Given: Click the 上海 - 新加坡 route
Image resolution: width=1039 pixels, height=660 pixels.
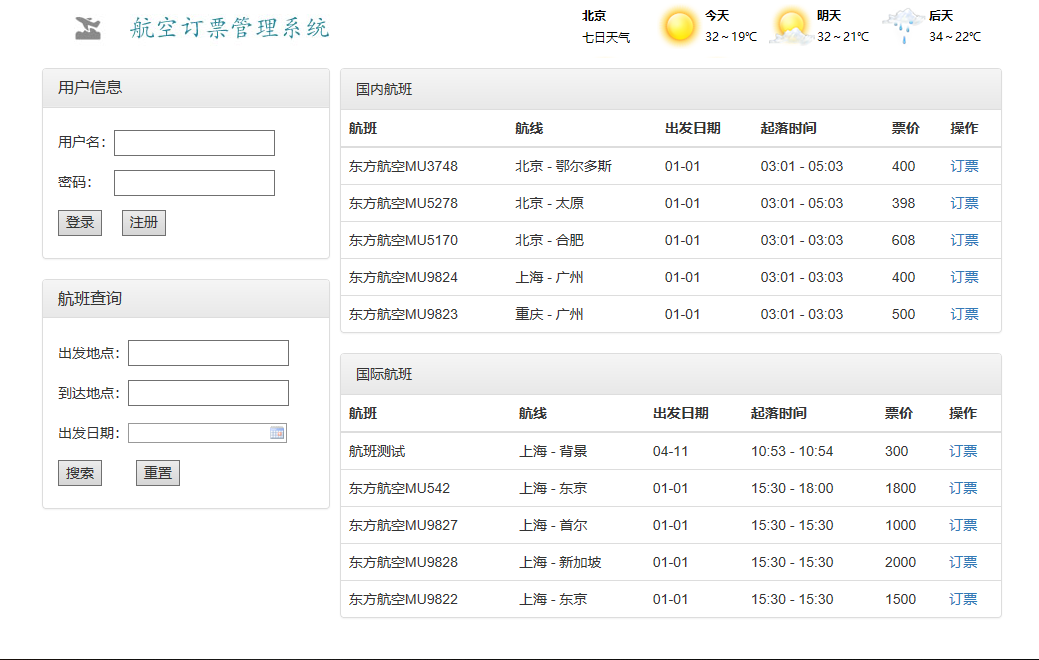Looking at the screenshot, I should (560, 563).
